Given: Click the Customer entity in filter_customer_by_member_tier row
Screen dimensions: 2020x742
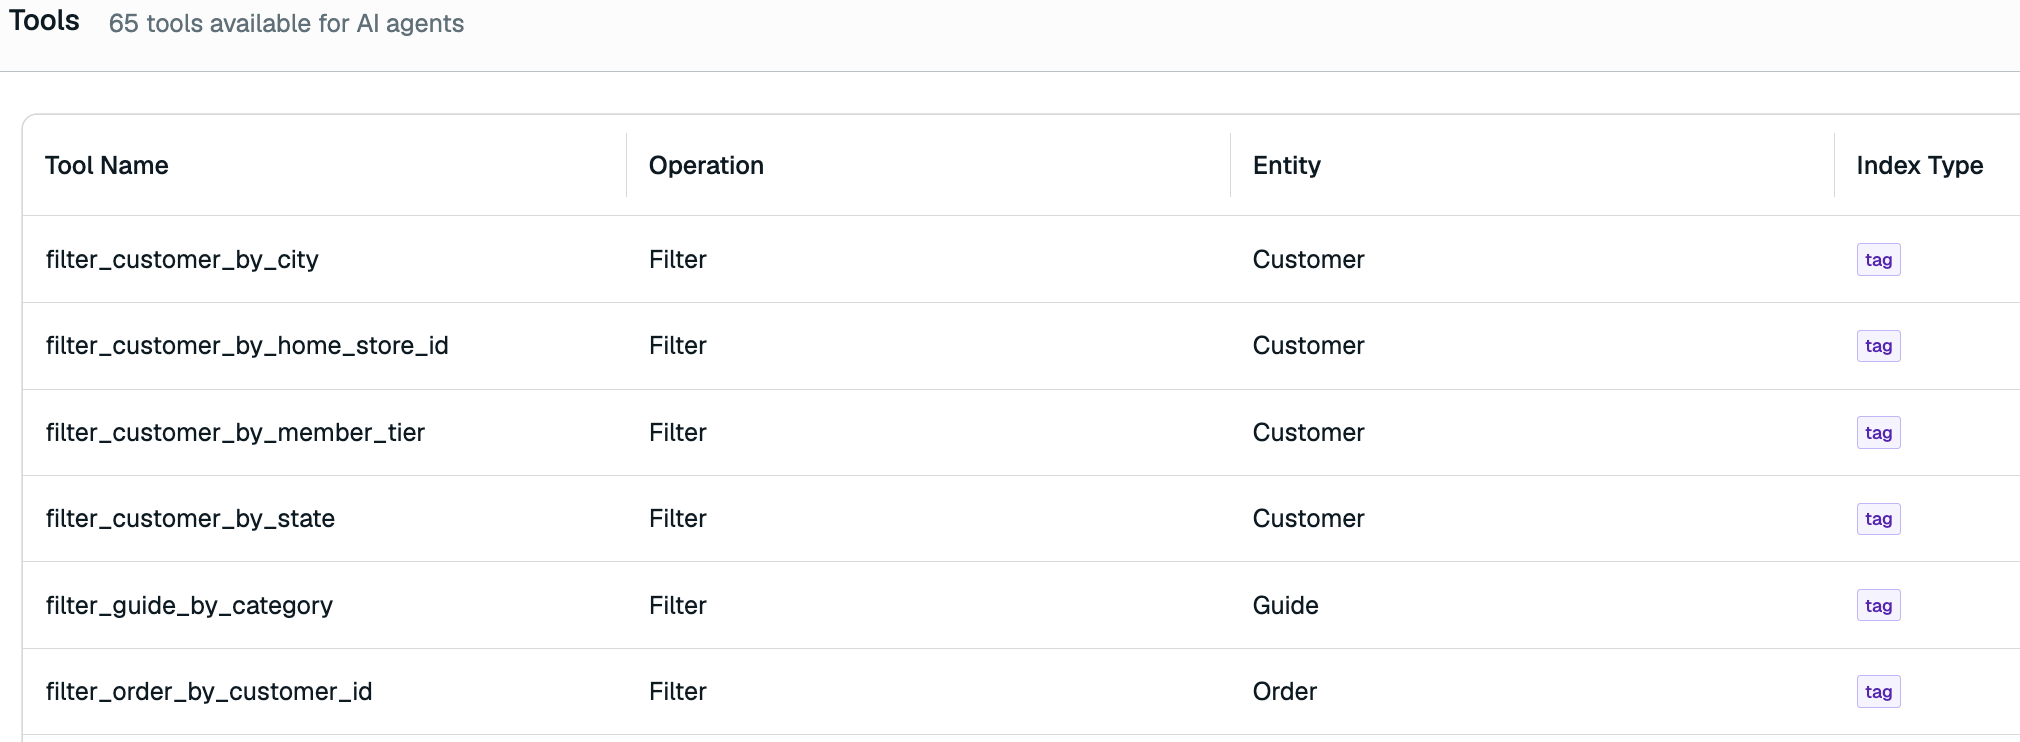Looking at the screenshot, I should pos(1308,433).
